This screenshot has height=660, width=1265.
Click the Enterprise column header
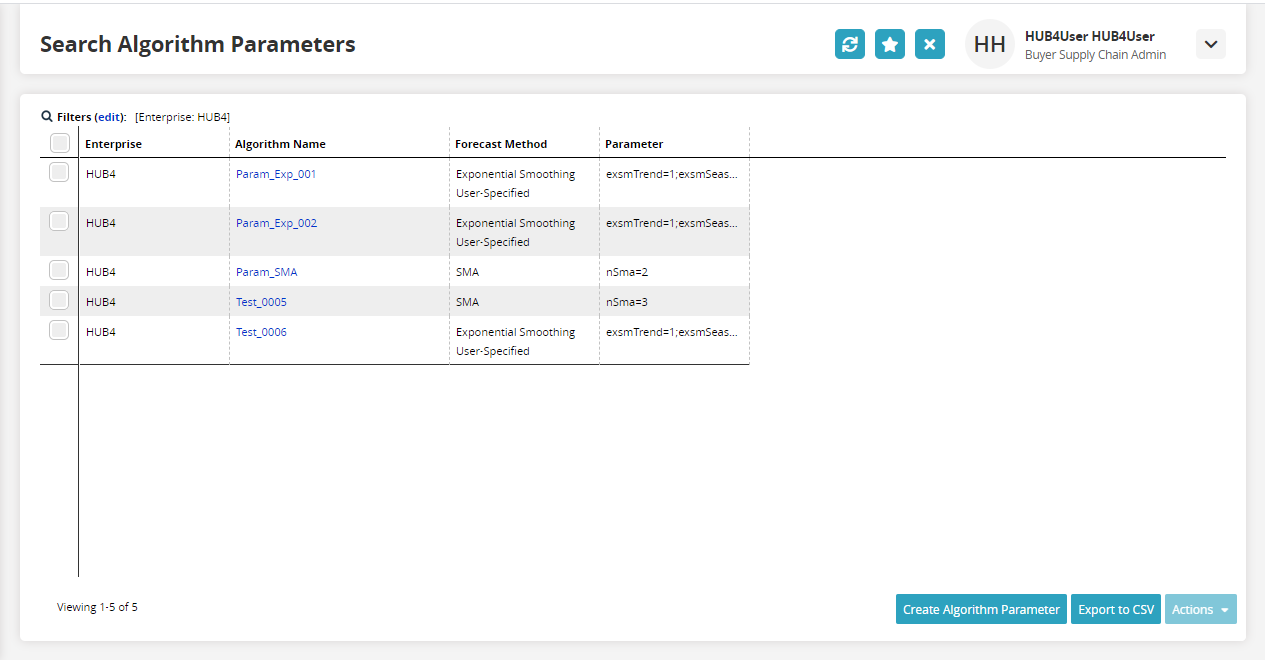point(113,144)
